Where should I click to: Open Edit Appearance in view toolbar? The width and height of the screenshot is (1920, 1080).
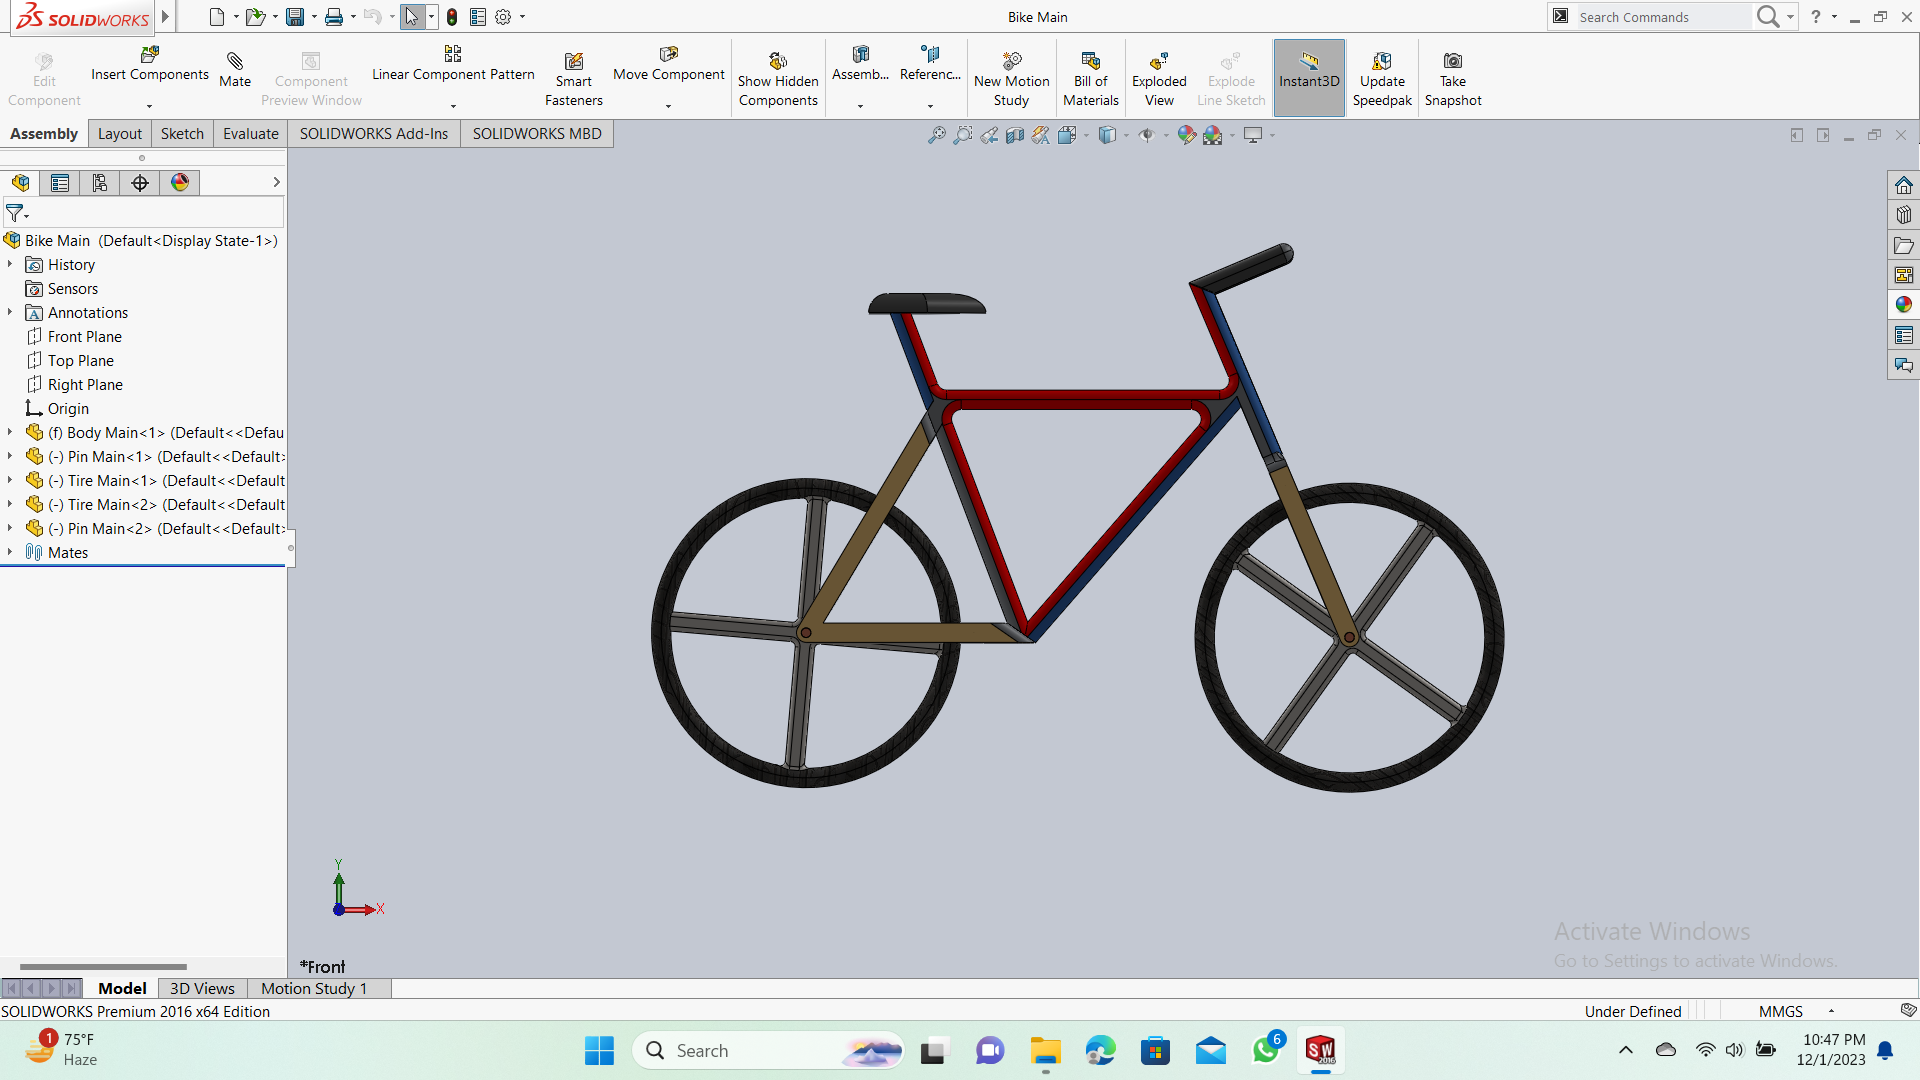click(x=1186, y=135)
